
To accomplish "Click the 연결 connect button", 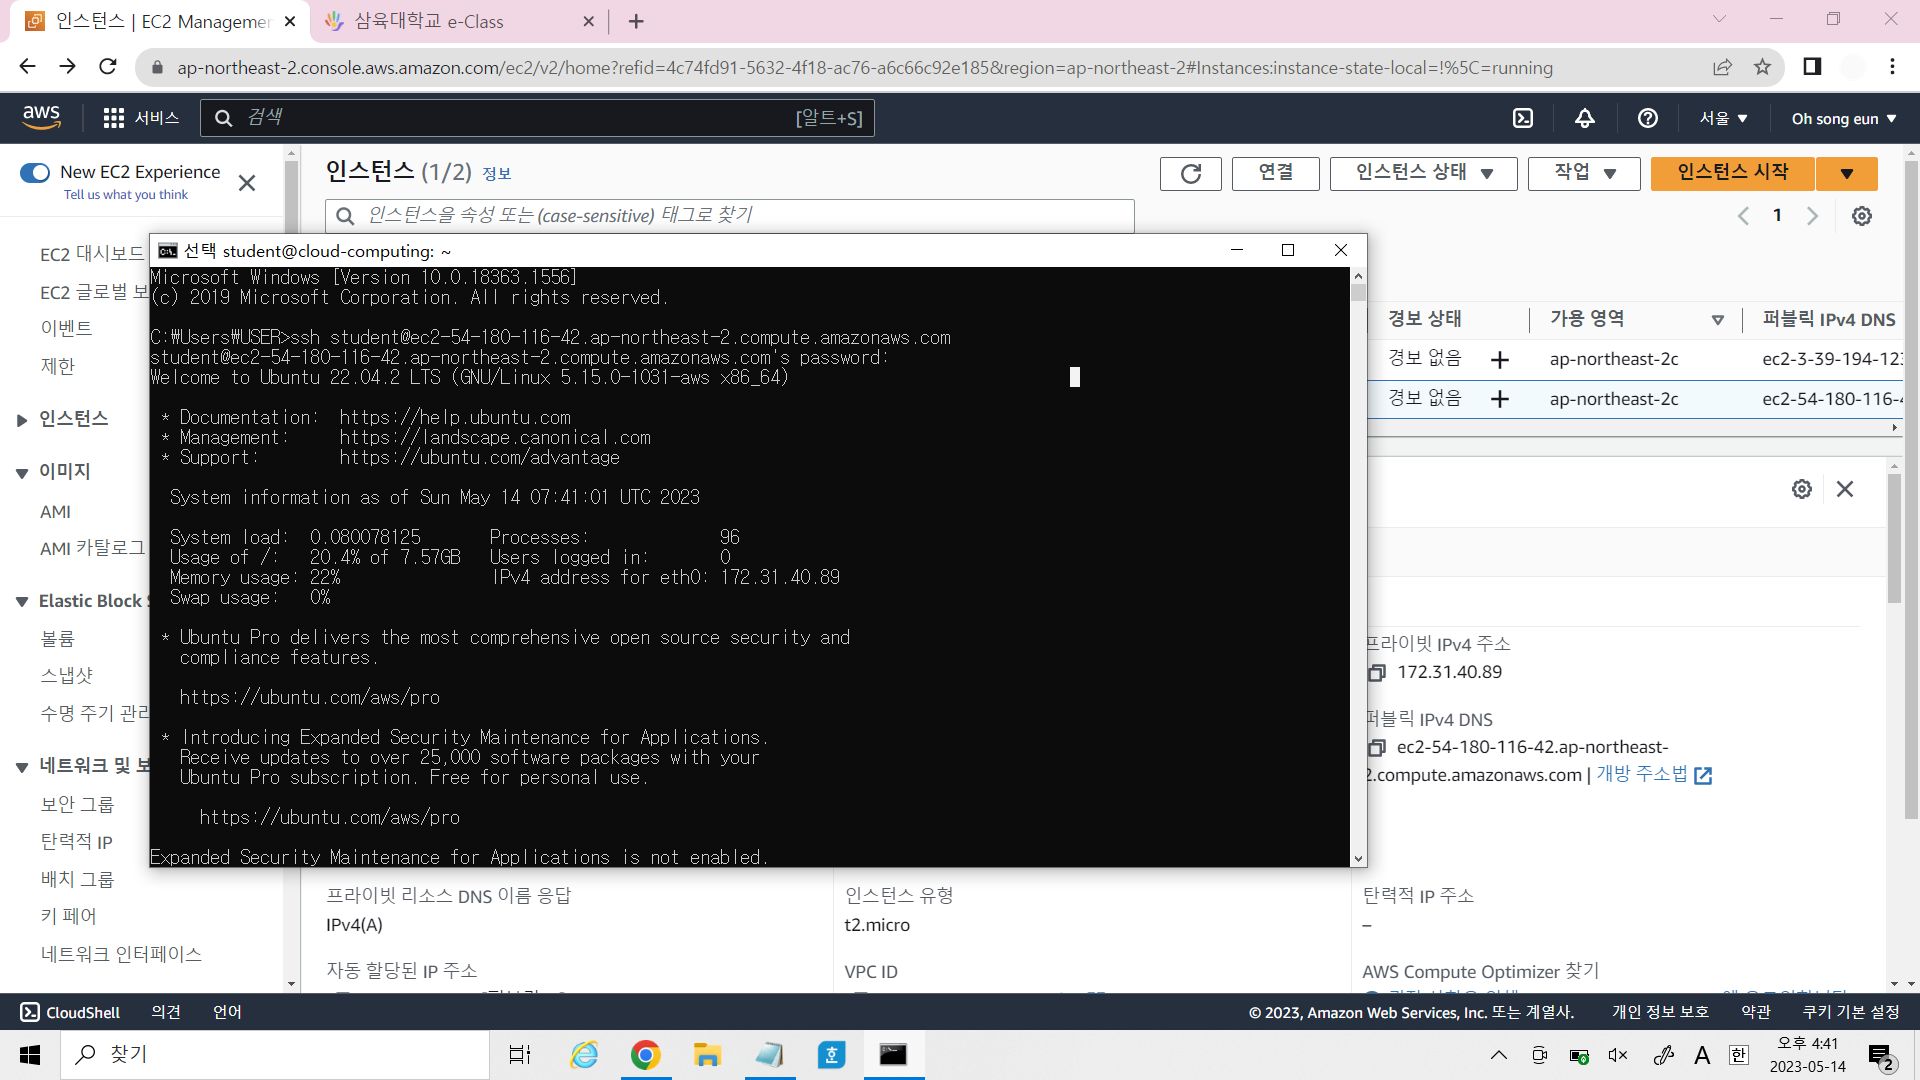I will (x=1275, y=173).
